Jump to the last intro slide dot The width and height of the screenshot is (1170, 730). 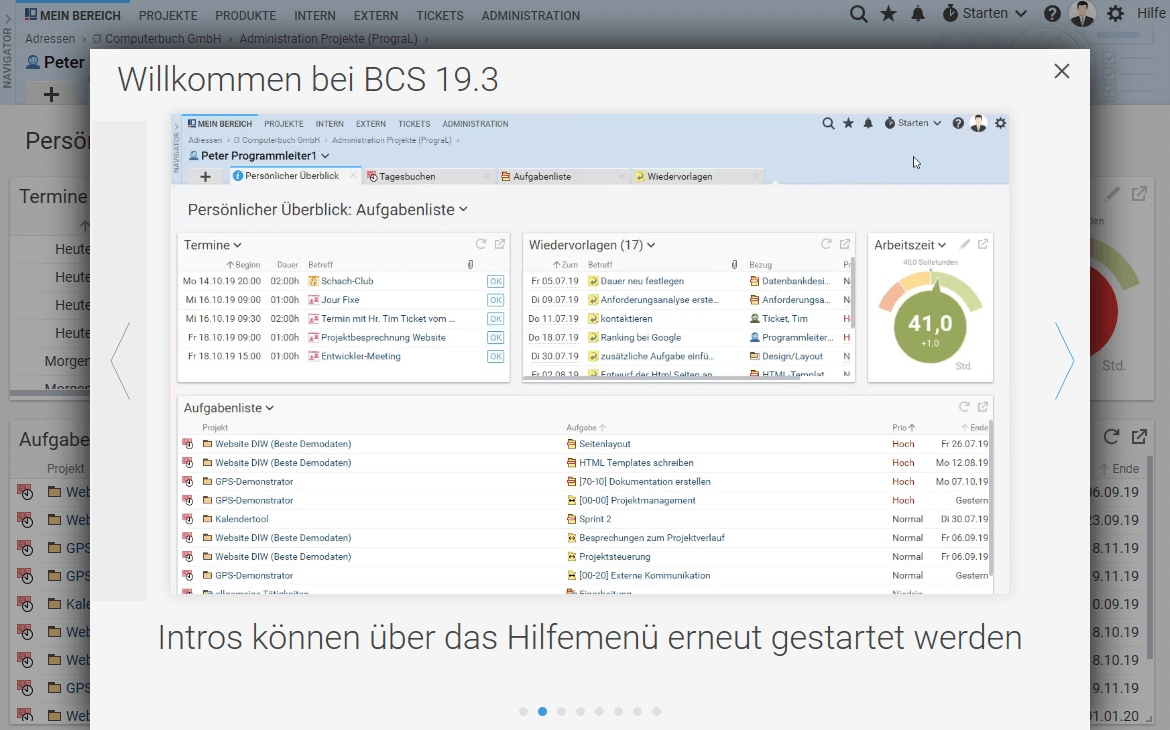657,711
